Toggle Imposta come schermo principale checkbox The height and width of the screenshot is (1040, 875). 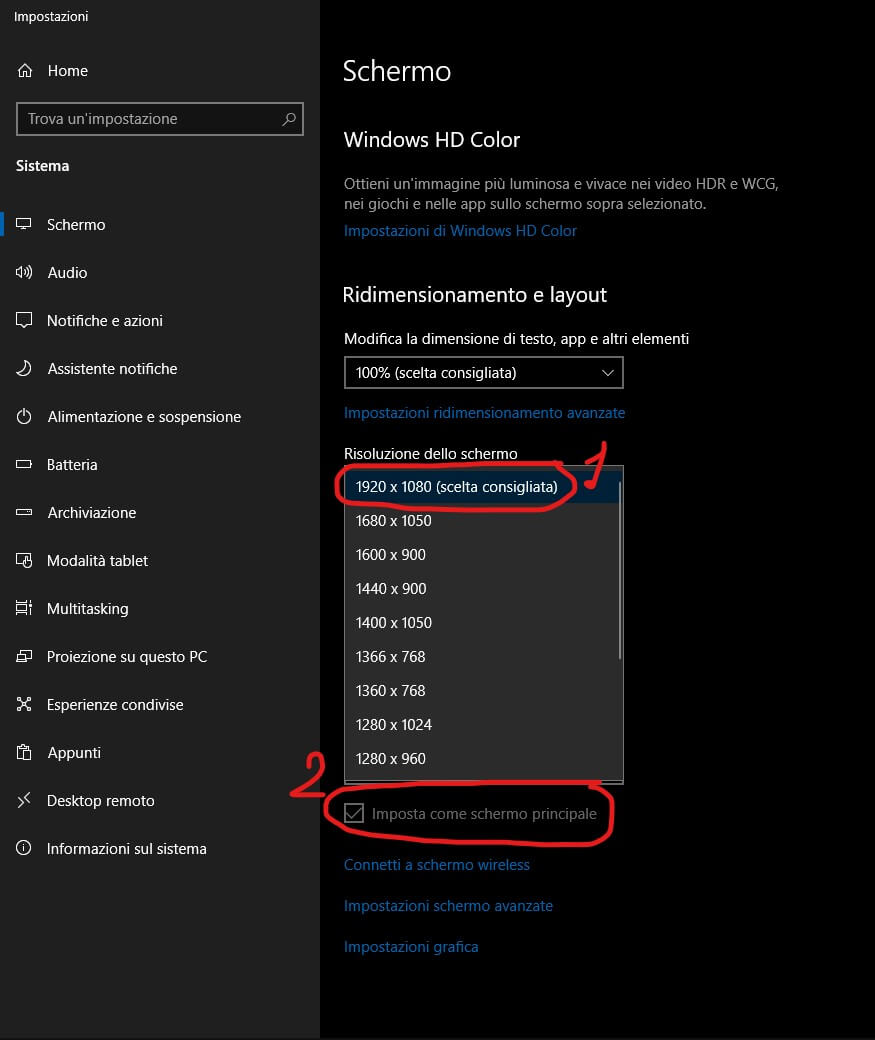[354, 814]
